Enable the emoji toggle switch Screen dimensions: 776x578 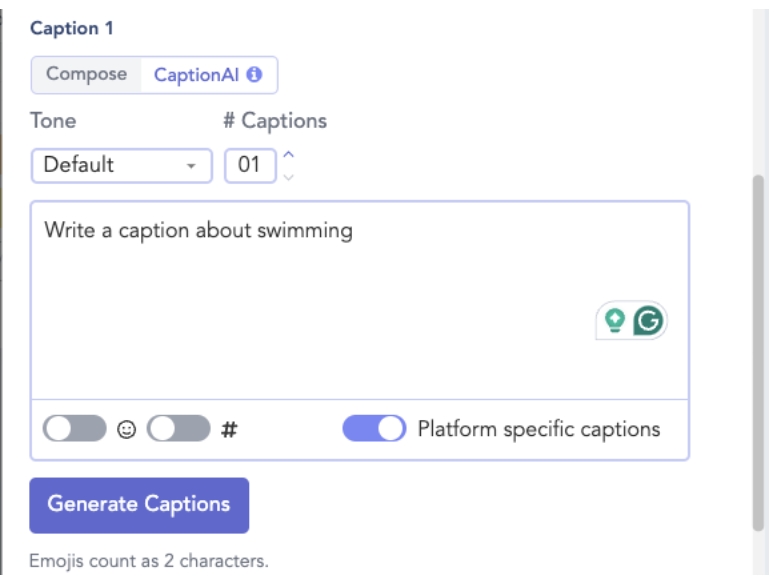point(74,429)
